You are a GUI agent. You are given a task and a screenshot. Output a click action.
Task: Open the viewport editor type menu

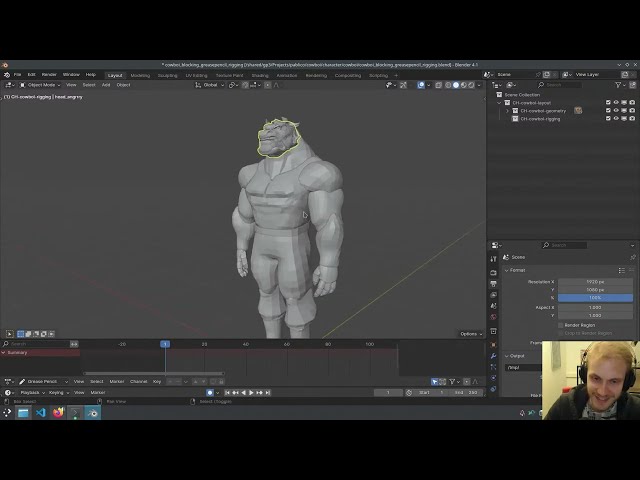(x=10, y=85)
